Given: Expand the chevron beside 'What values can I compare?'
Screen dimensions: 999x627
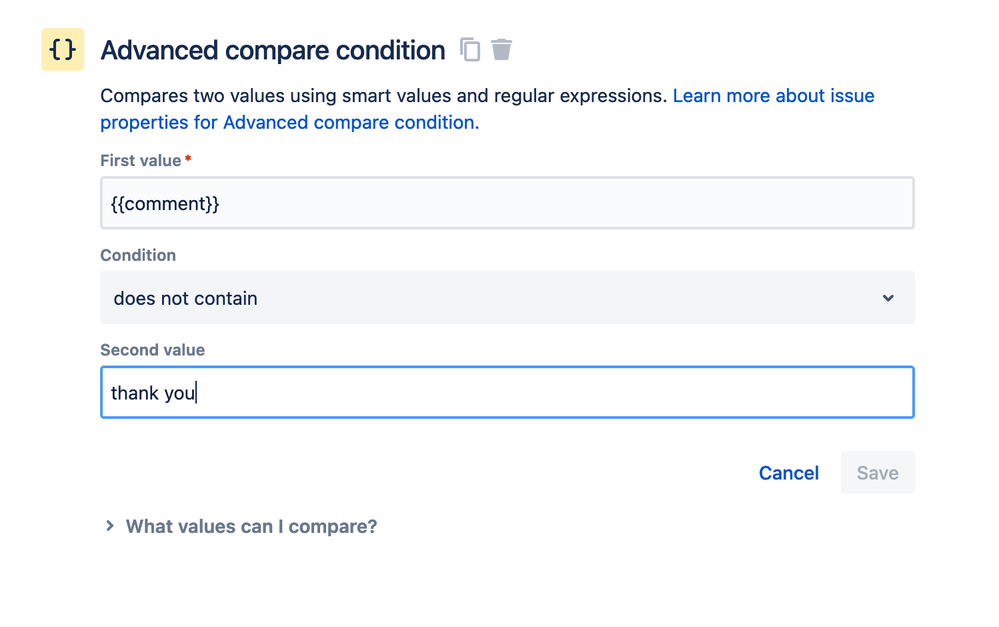Looking at the screenshot, I should (x=110, y=526).
